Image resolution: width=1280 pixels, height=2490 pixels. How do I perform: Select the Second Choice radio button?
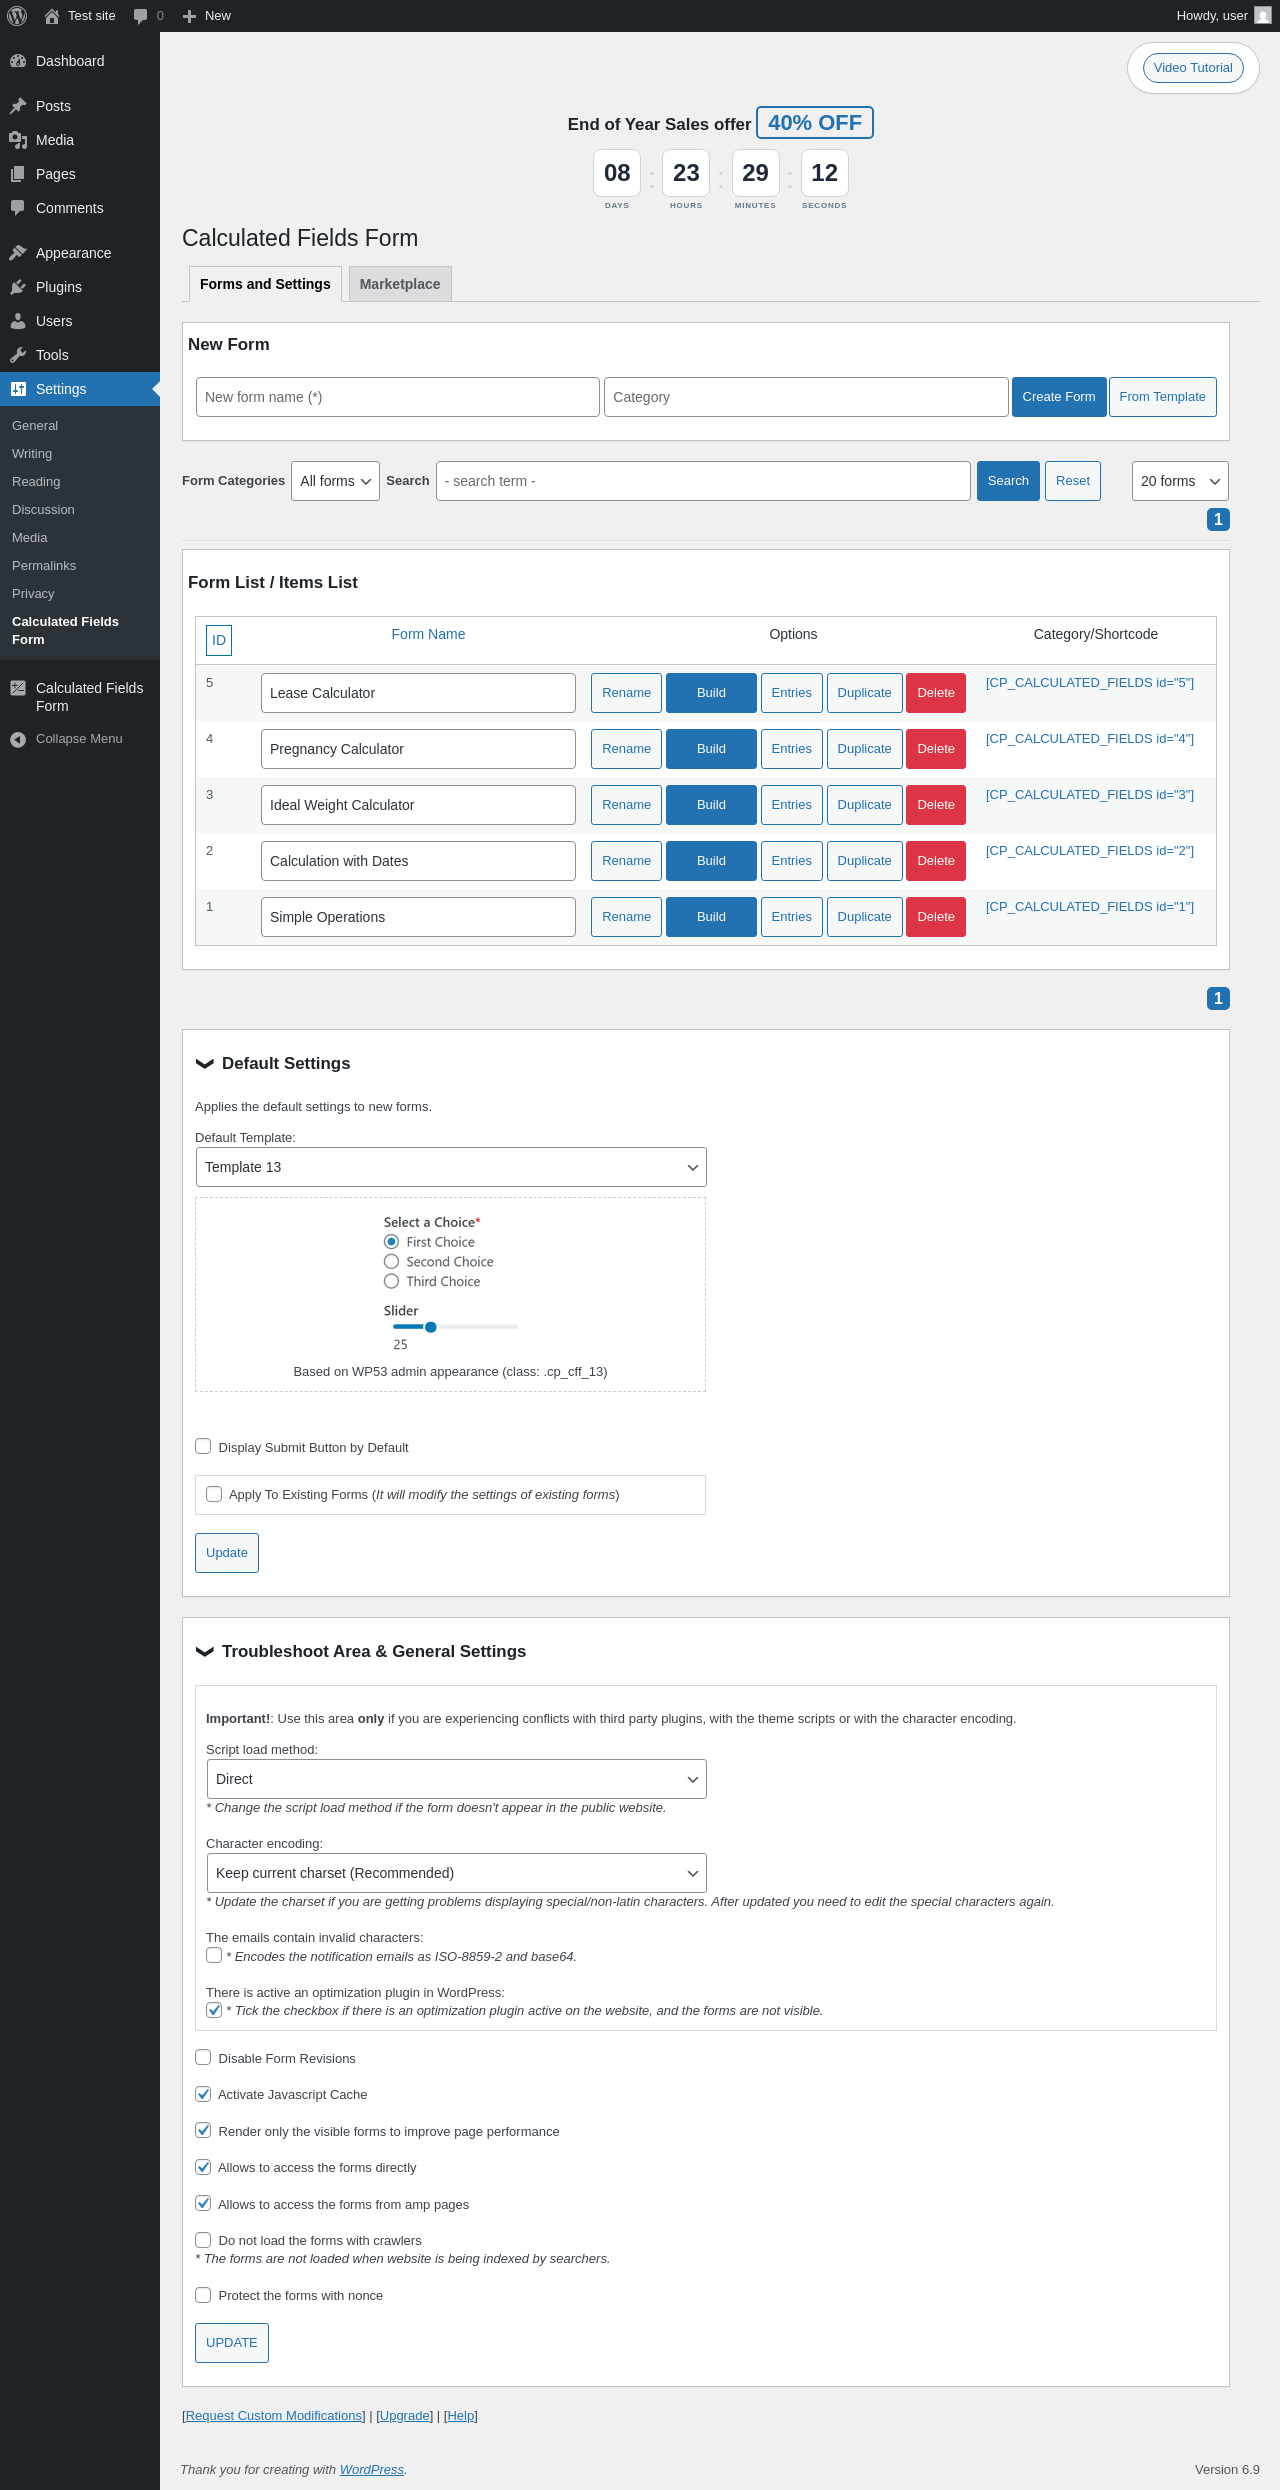(x=391, y=1262)
